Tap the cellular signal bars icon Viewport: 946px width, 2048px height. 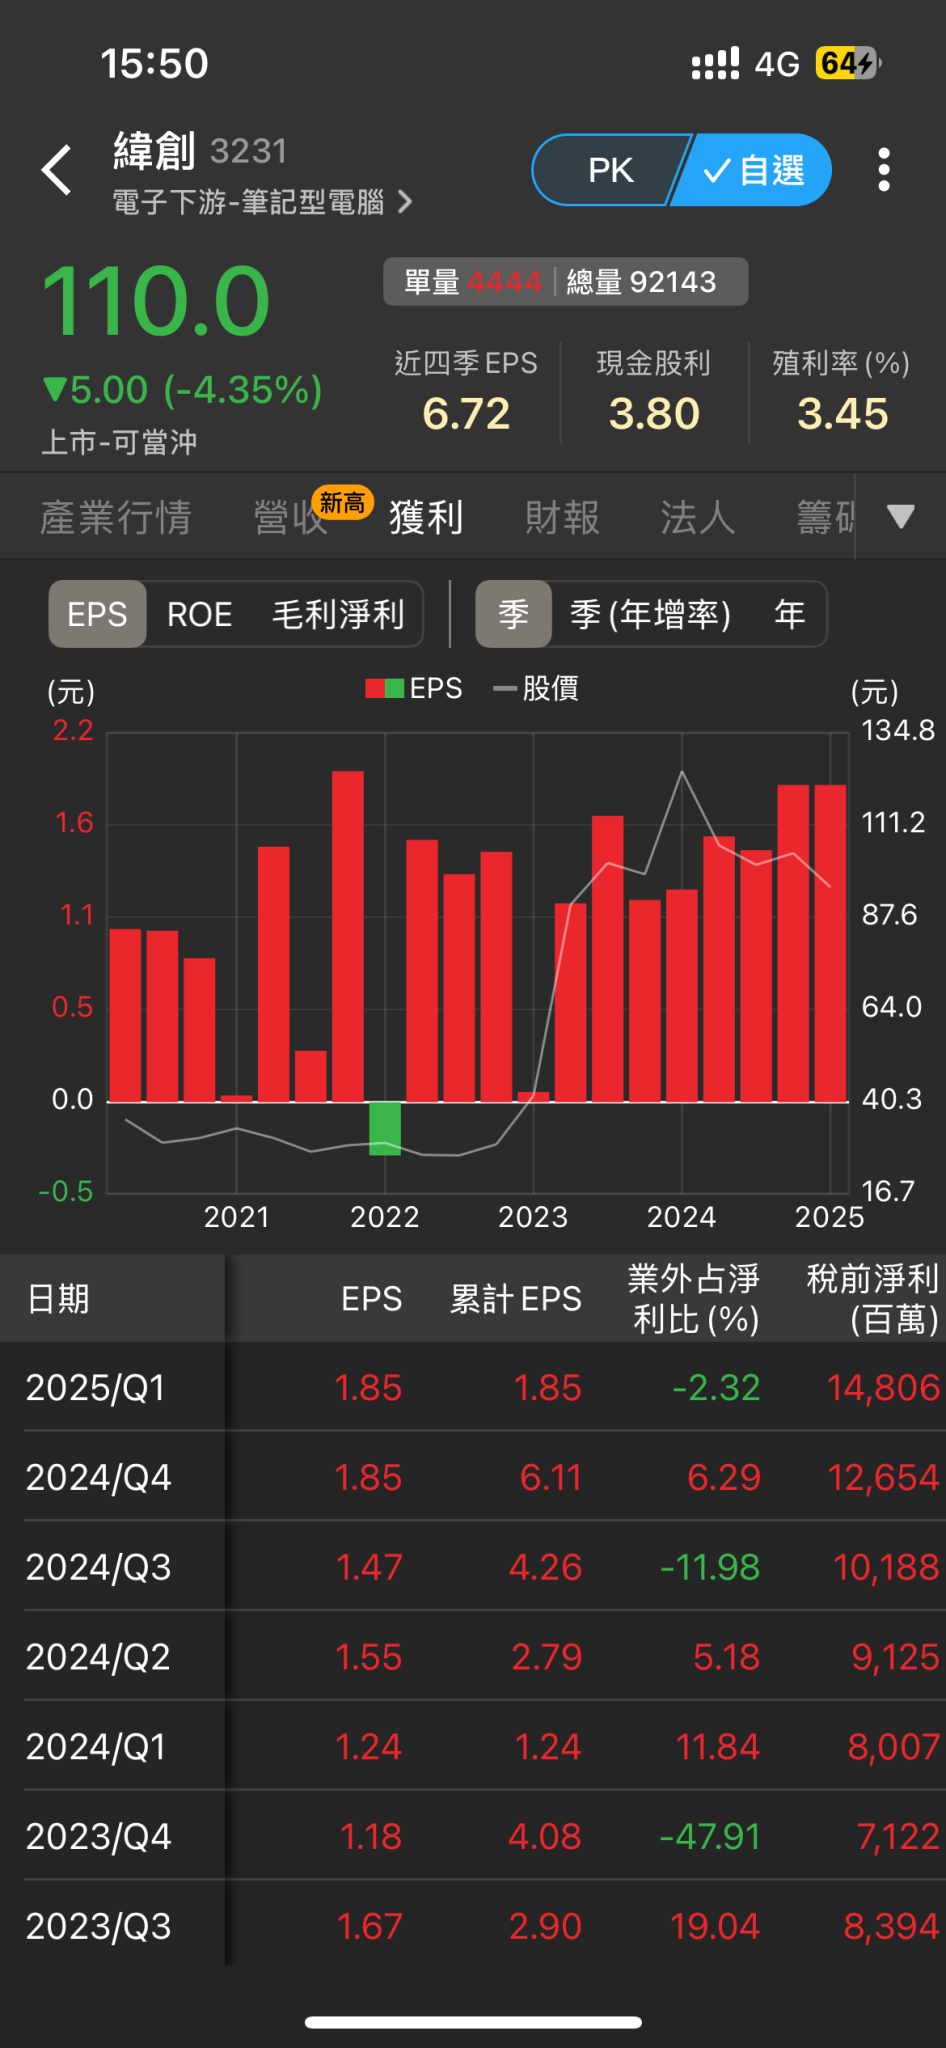715,64
